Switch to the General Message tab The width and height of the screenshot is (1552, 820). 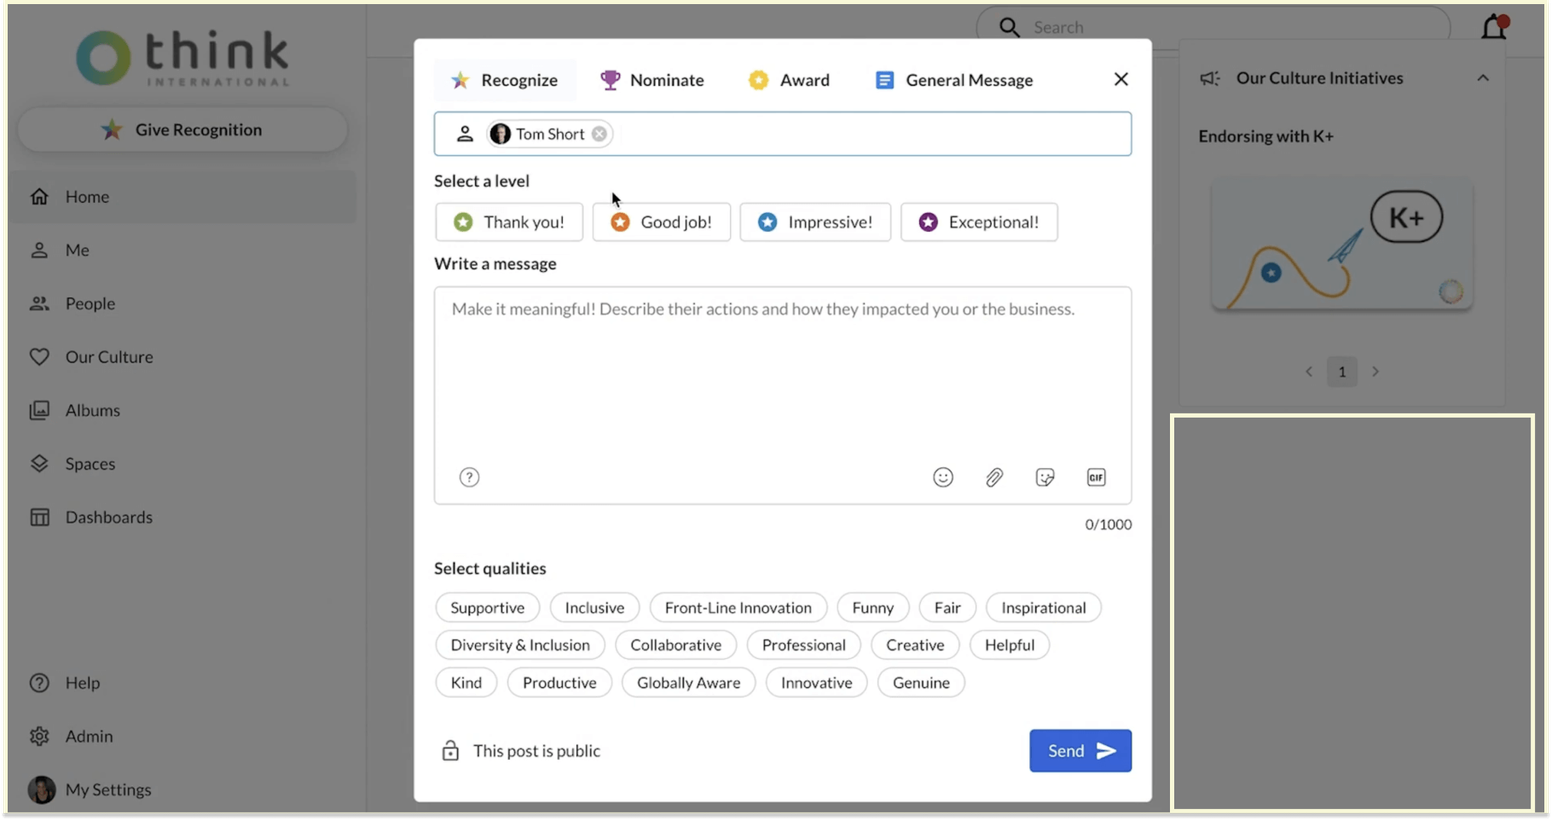954,80
